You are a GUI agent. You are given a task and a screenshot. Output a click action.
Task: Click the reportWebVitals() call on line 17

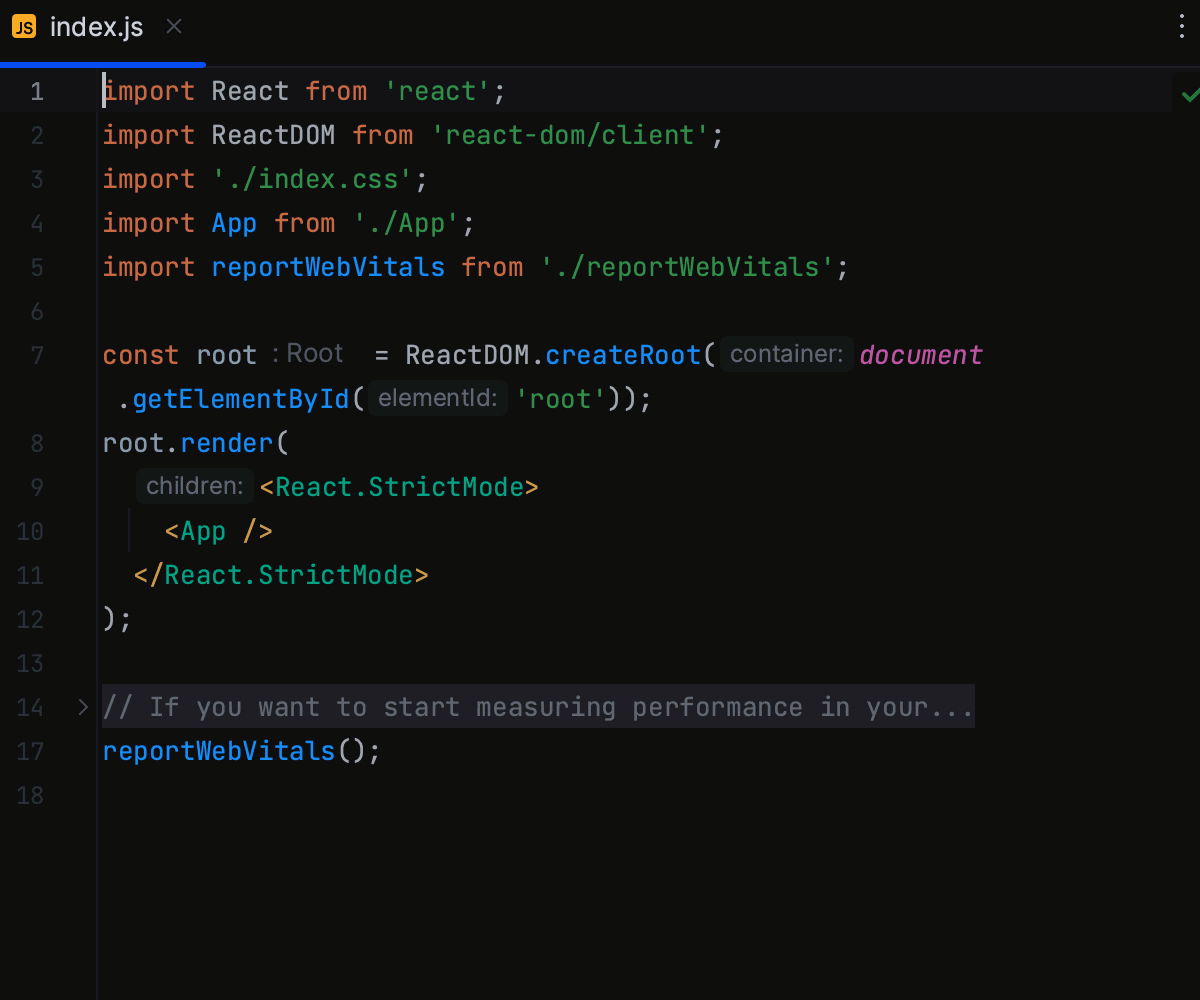pyautogui.click(x=218, y=751)
